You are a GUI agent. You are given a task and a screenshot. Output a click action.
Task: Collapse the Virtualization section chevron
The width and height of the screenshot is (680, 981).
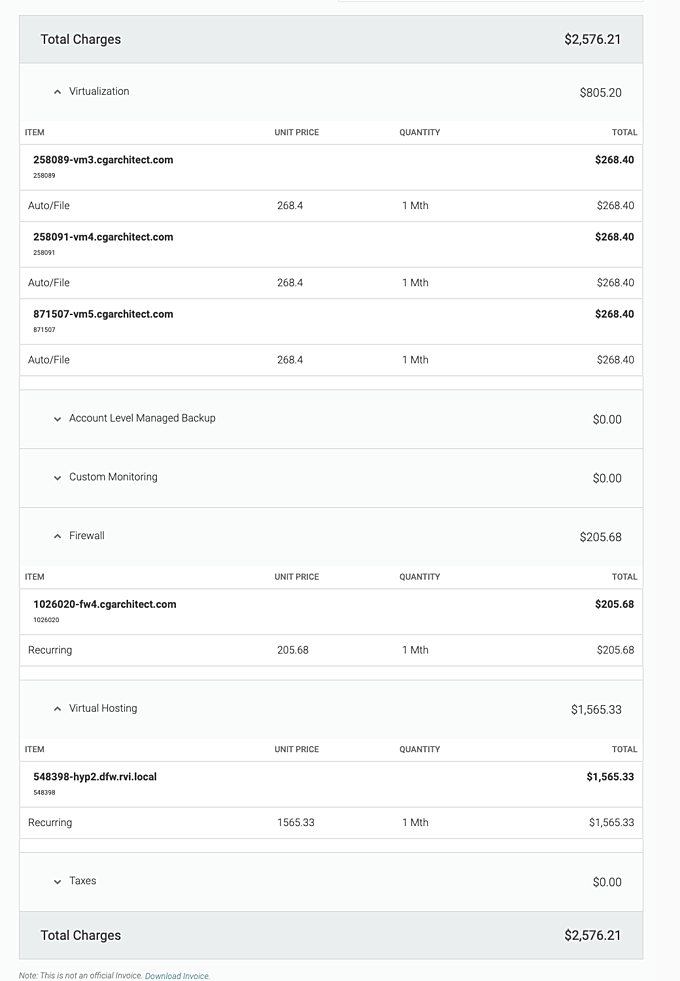[x=57, y=92]
